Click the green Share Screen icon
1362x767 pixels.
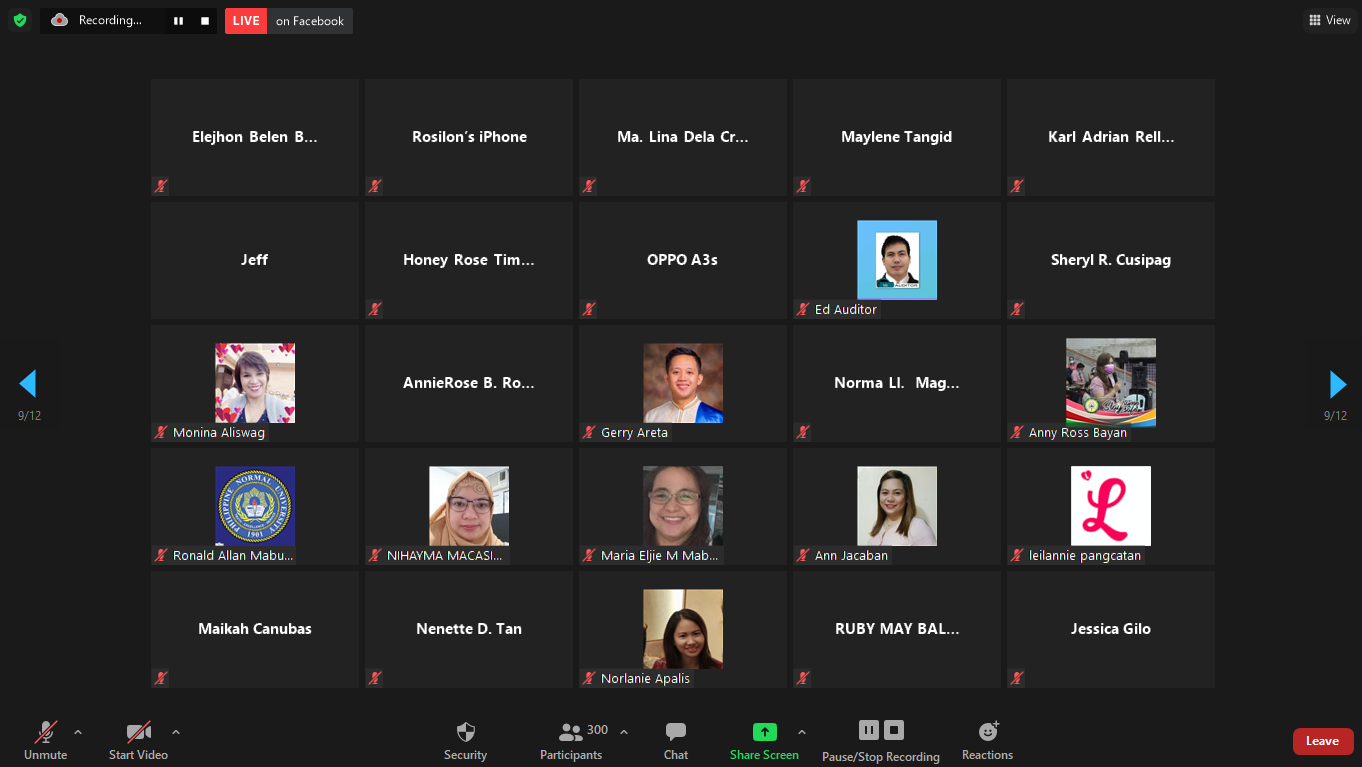(x=764, y=732)
